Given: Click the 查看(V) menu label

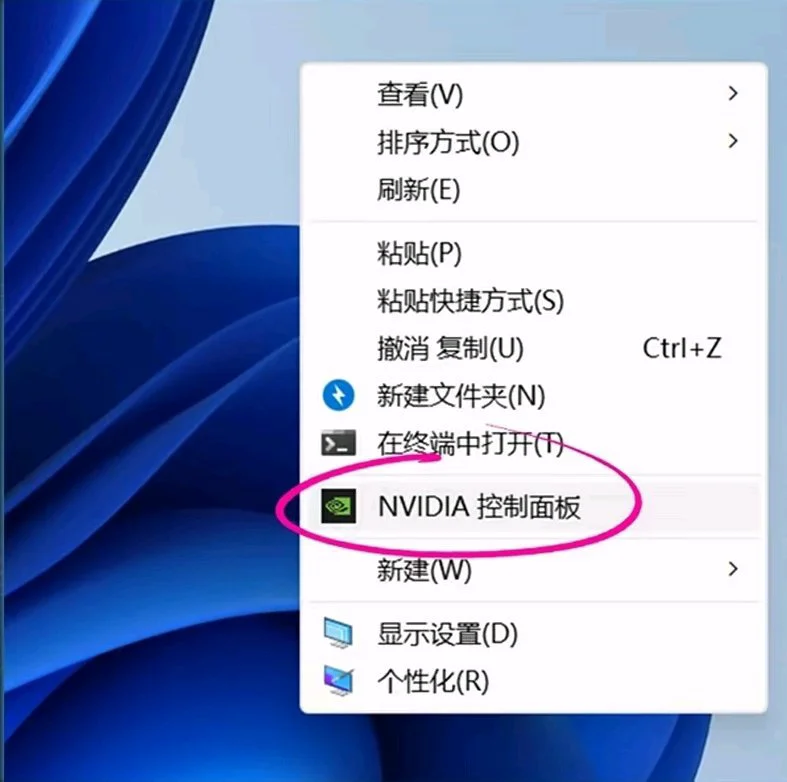Looking at the screenshot, I should pyautogui.click(x=420, y=94).
